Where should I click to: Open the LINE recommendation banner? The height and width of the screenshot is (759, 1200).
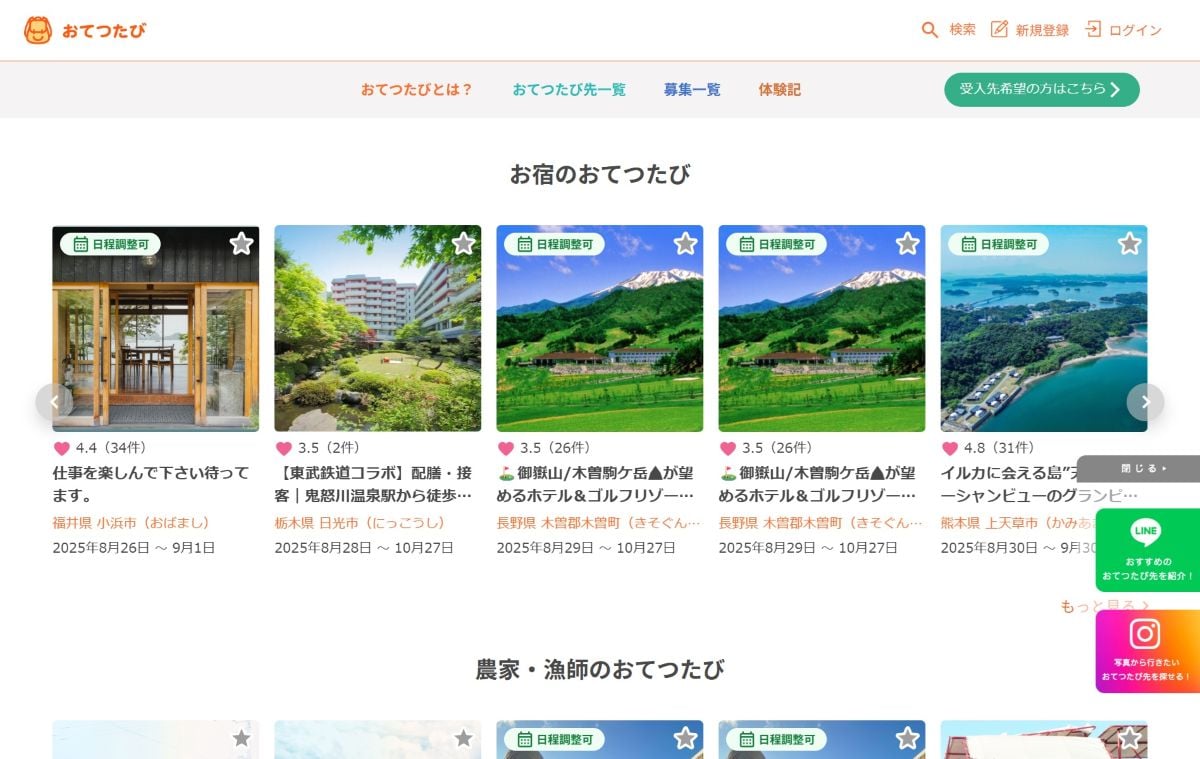[x=1146, y=549]
